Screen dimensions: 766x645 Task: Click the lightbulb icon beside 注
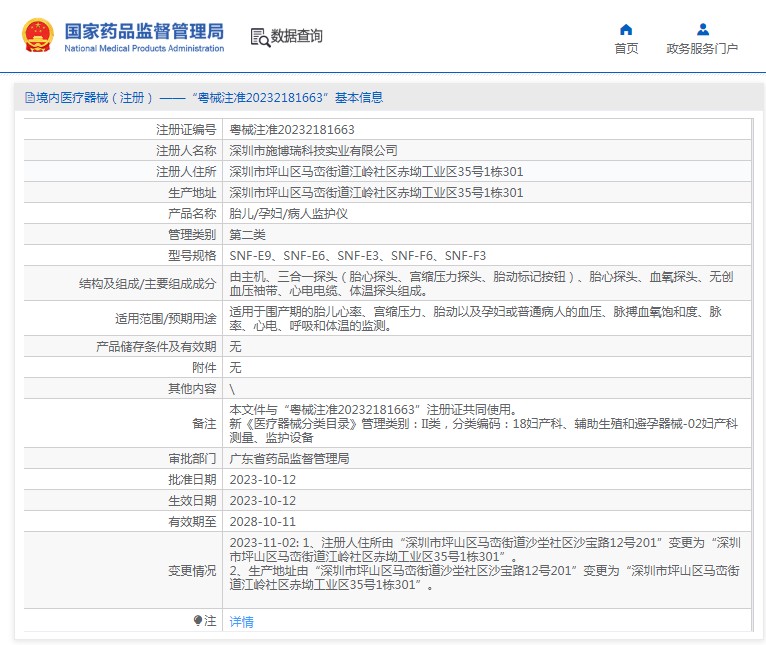coord(198,621)
